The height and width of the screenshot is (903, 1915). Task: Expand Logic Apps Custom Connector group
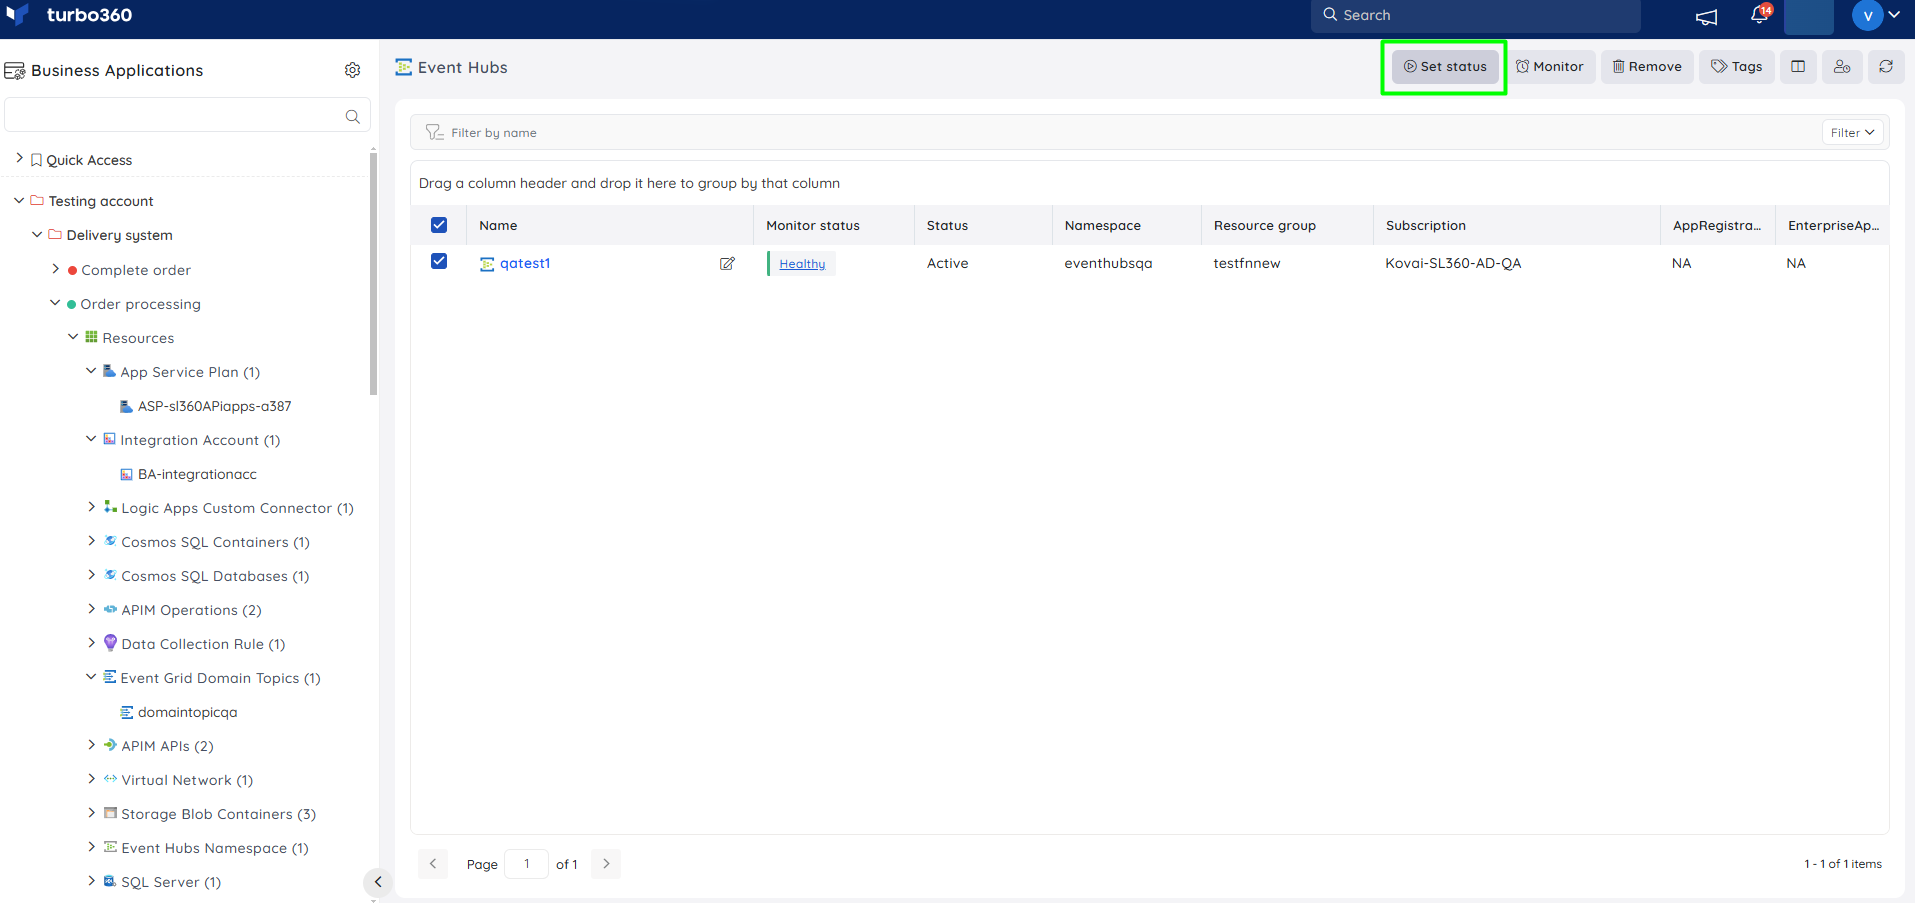91,507
